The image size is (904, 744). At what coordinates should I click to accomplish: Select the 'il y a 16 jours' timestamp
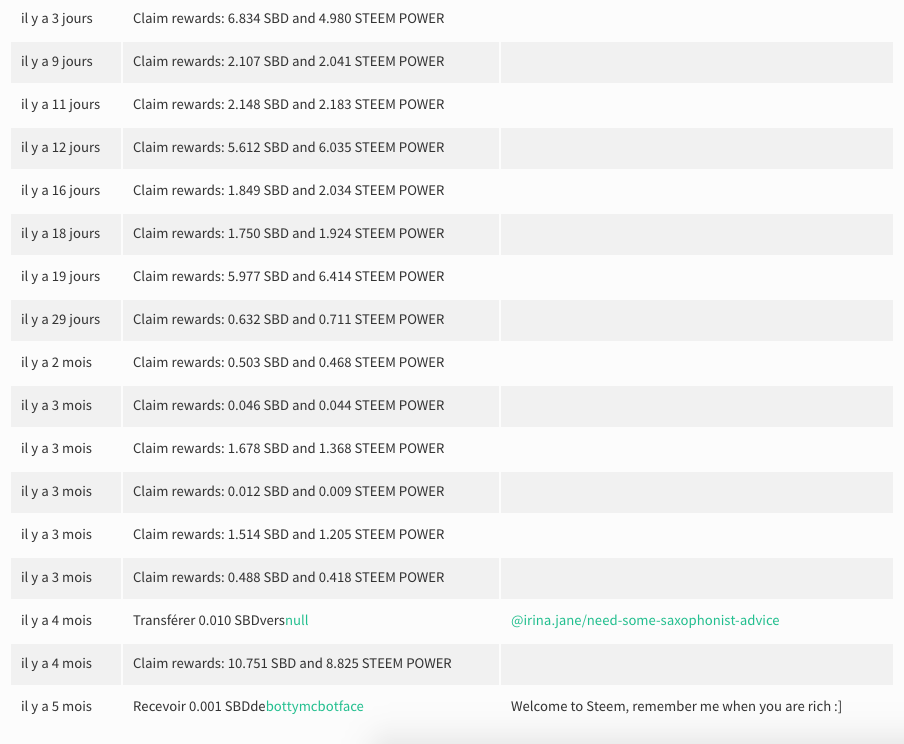(x=61, y=190)
